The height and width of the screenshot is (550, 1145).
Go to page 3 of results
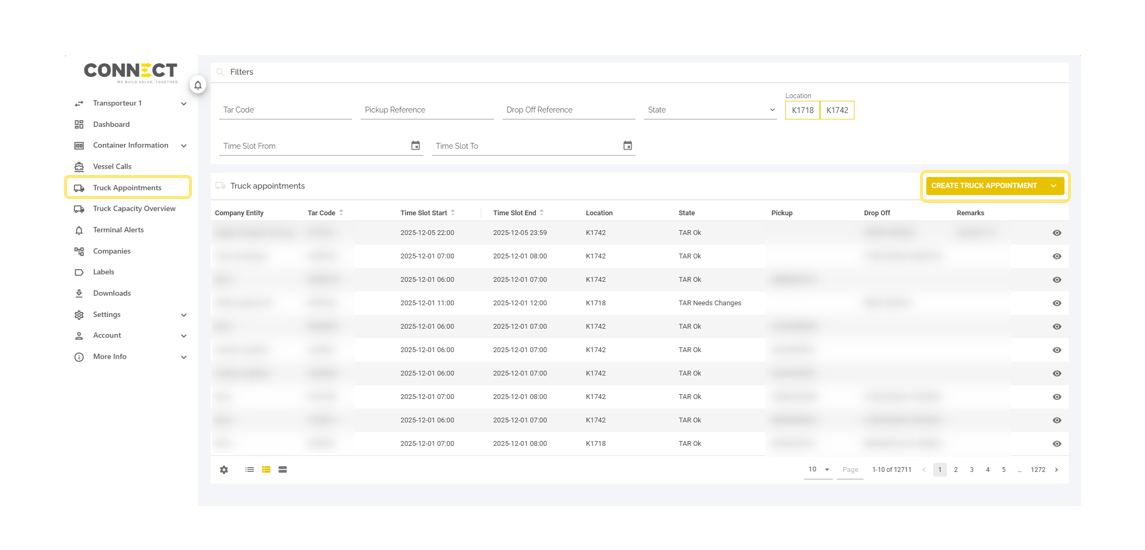(972, 470)
